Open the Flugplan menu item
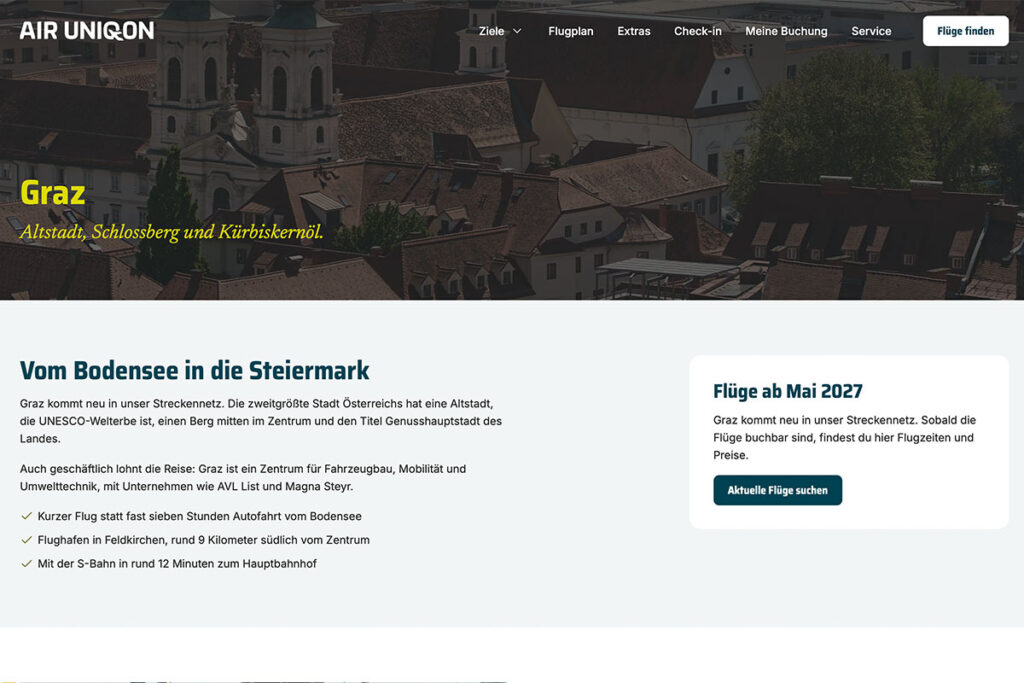 click(x=571, y=31)
